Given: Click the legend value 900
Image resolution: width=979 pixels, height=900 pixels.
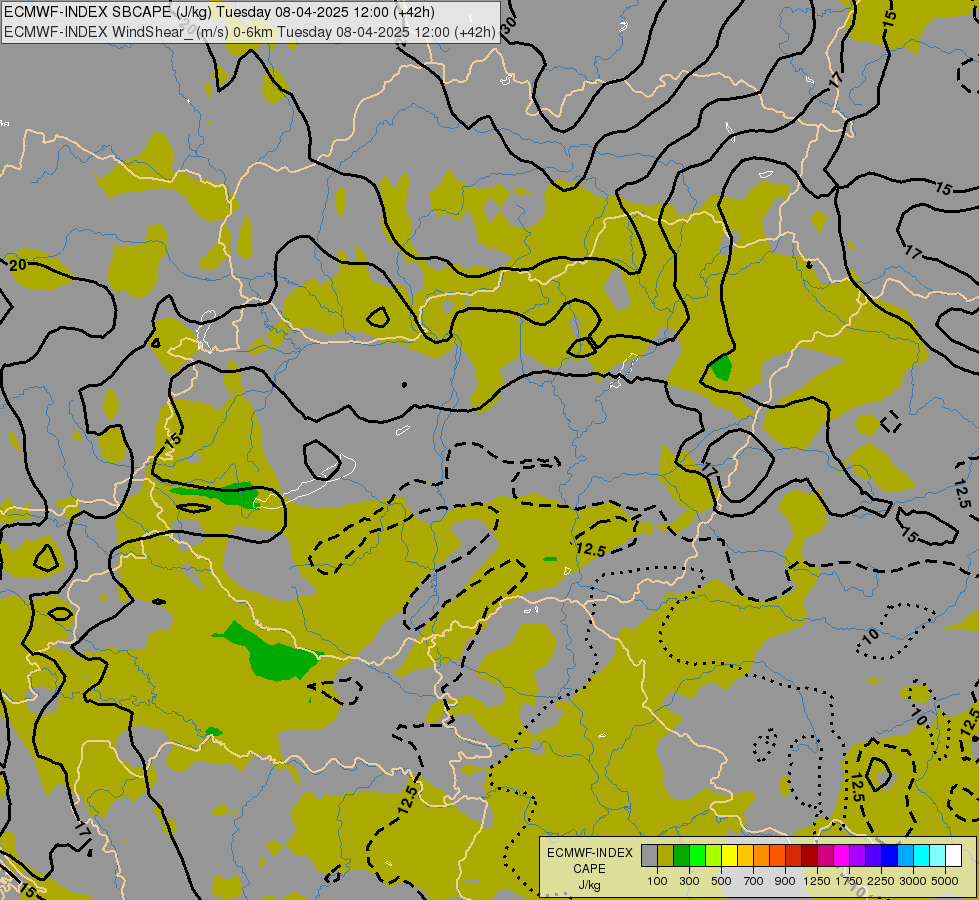Looking at the screenshot, I should 785,881.
